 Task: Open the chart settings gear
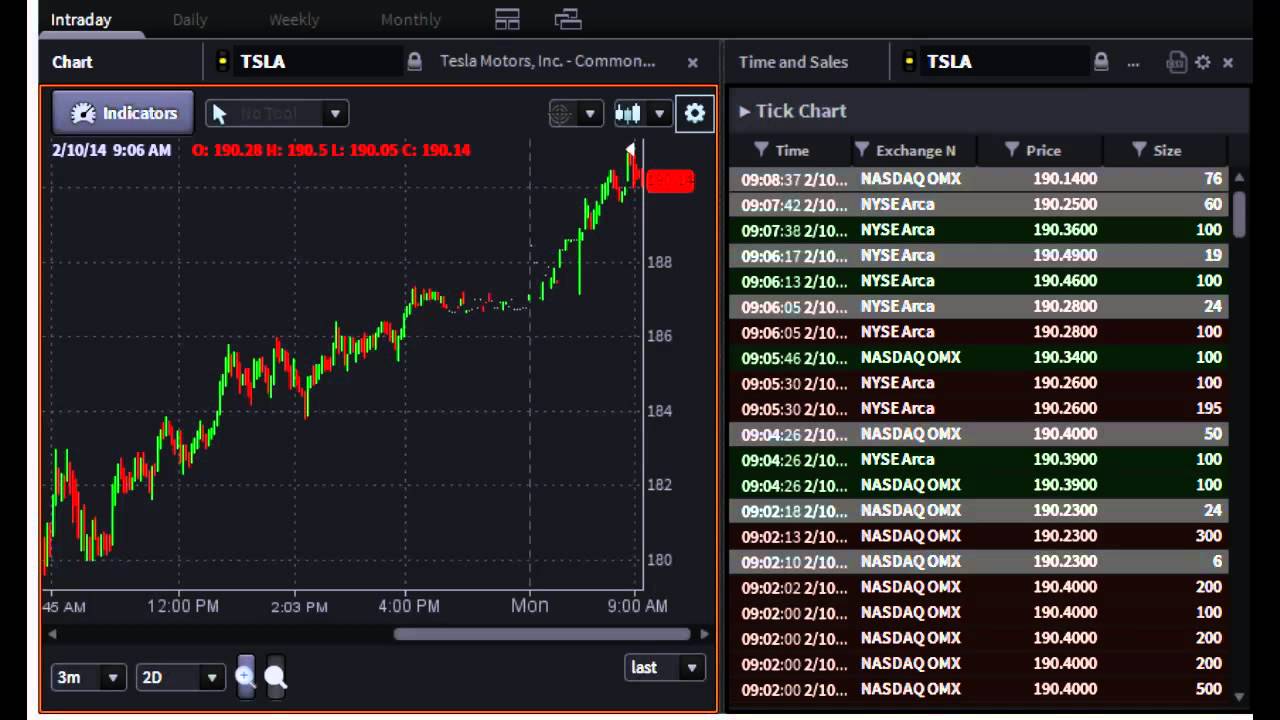[x=695, y=113]
